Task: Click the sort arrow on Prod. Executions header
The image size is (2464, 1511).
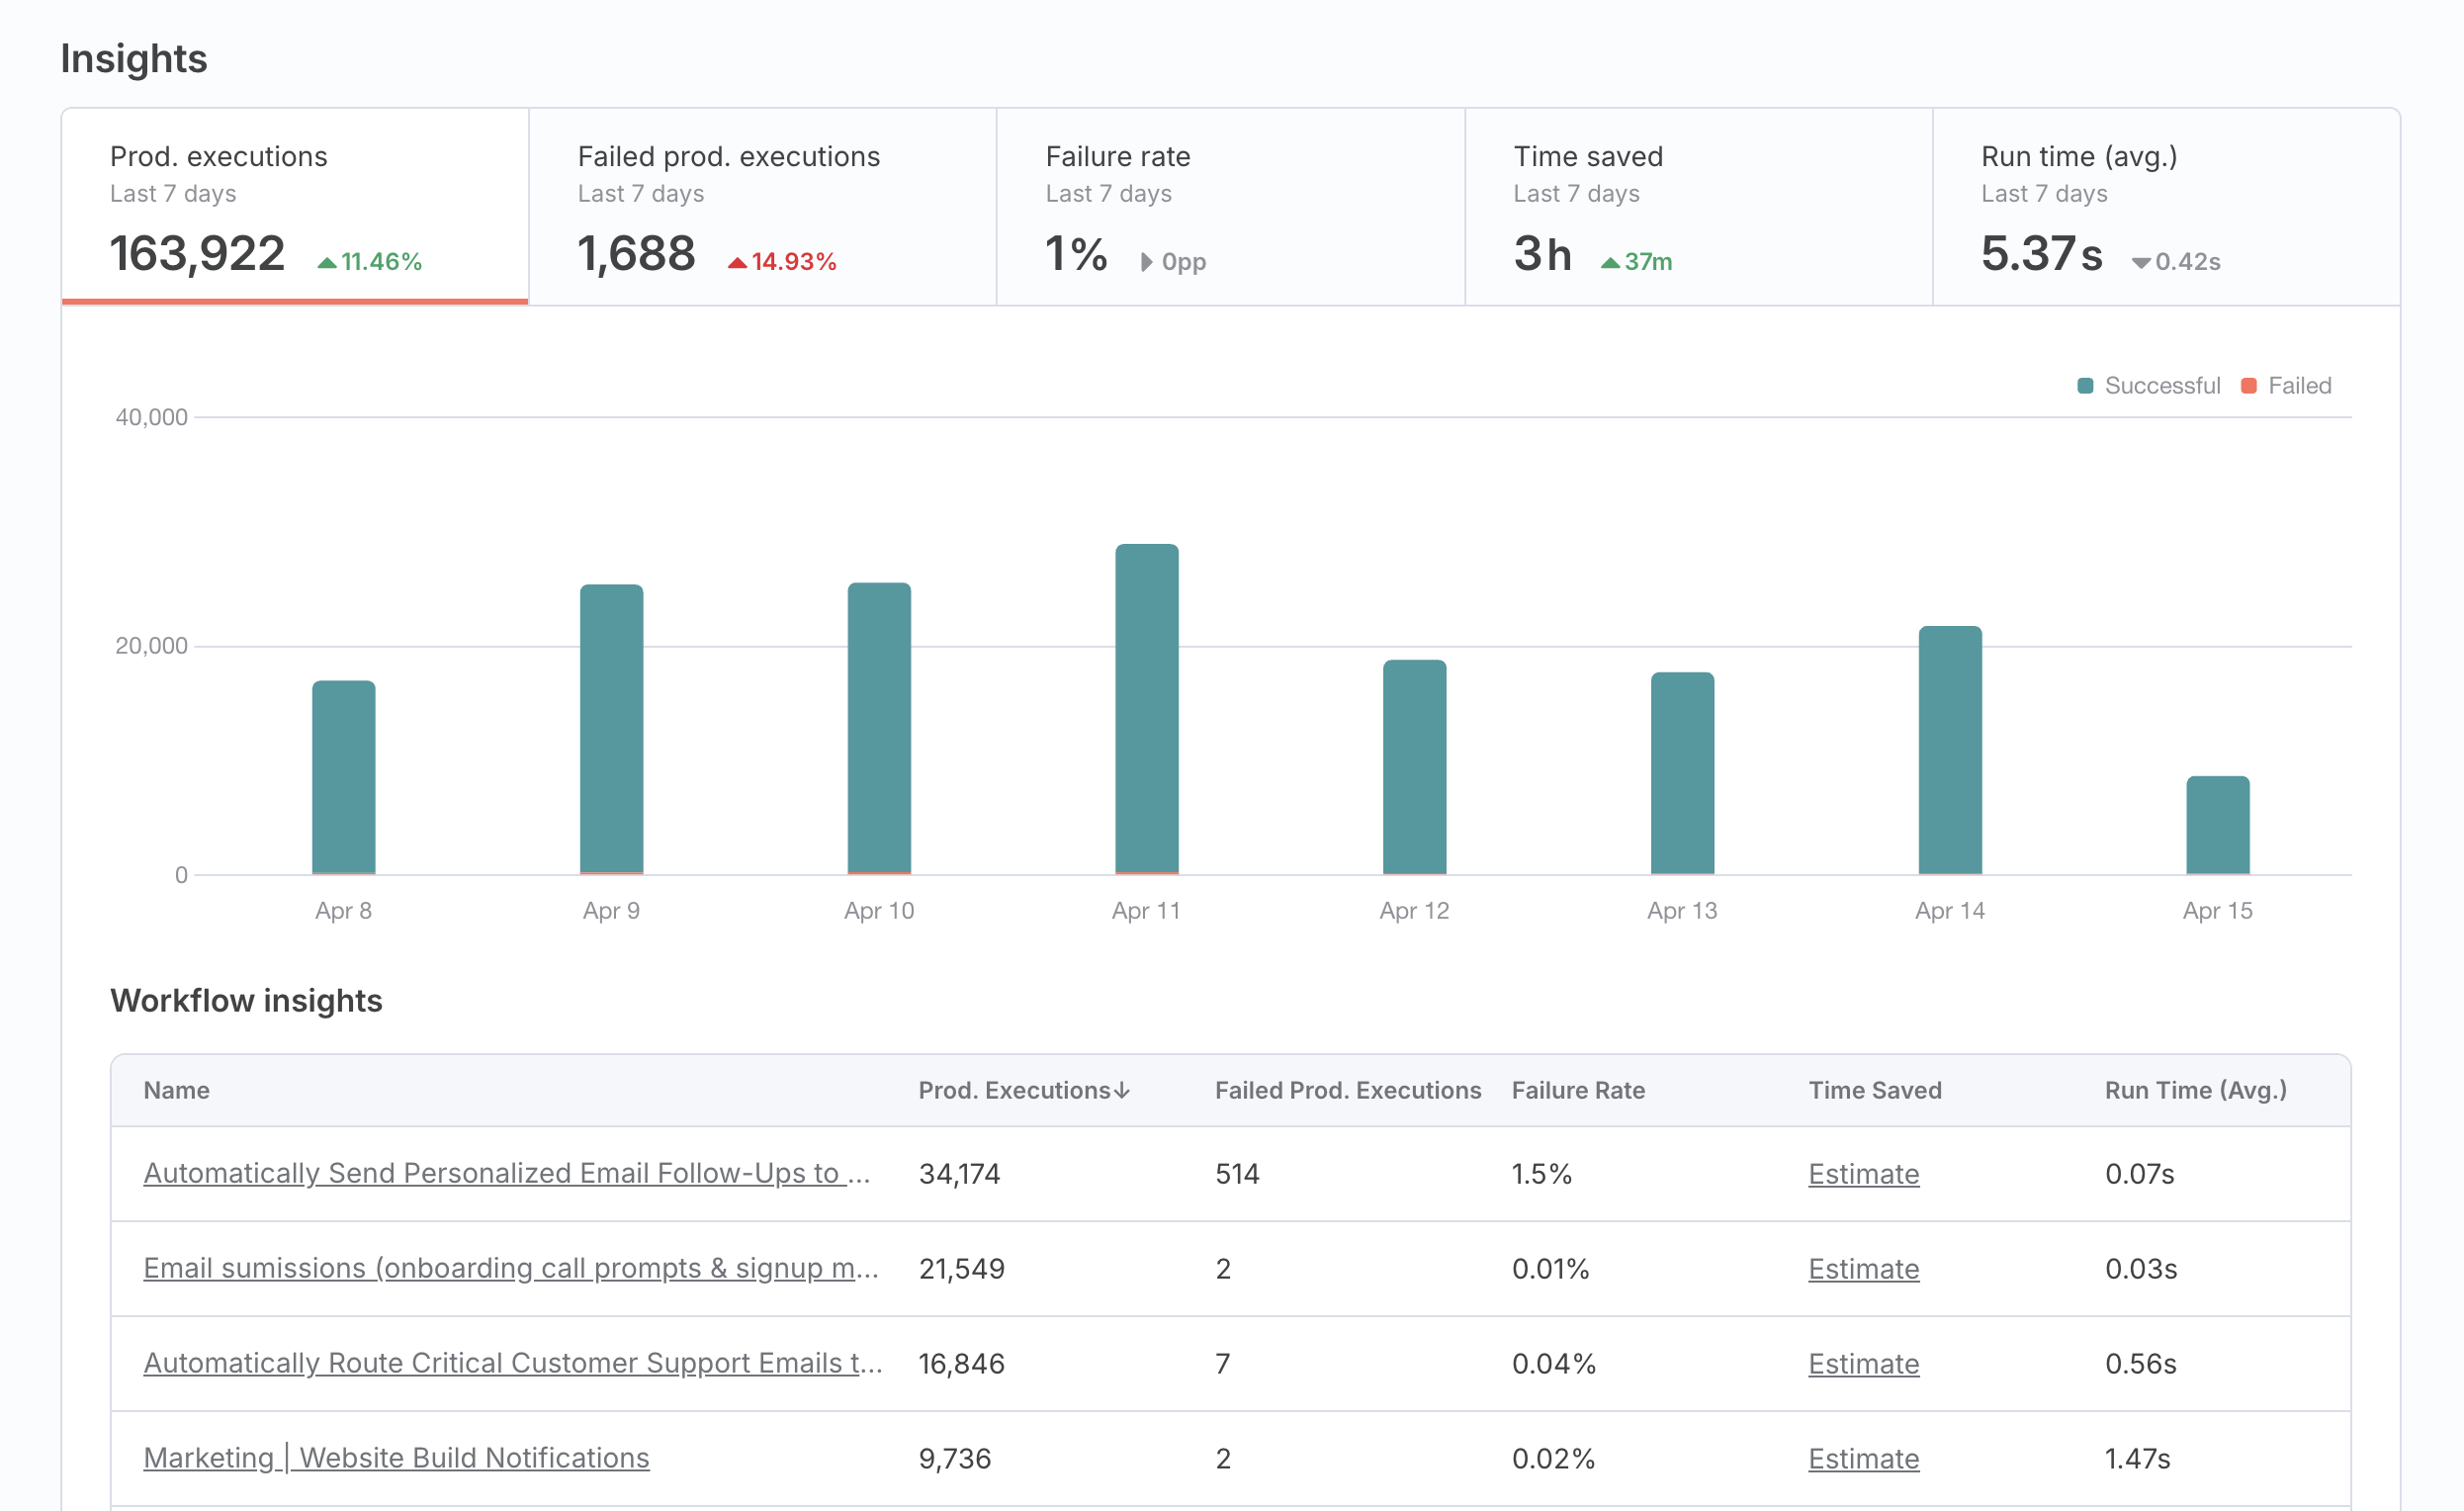Action: pos(1124,1090)
